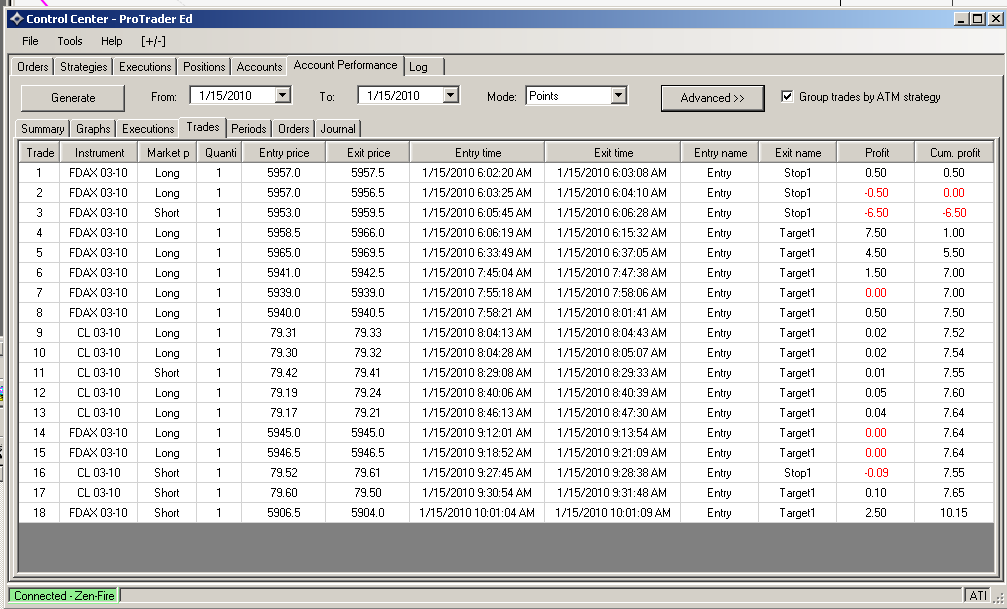Select trade 3 profit value -6.50

click(876, 213)
